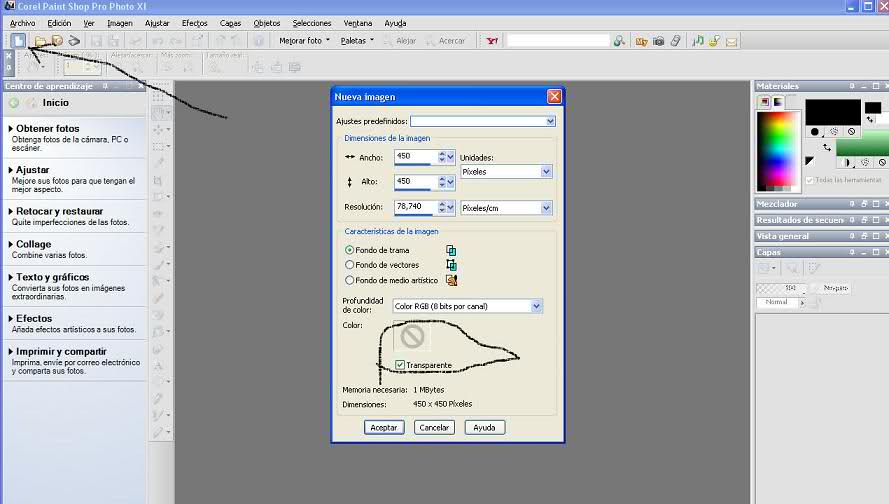Click the Vista general palette pin icon

852,236
